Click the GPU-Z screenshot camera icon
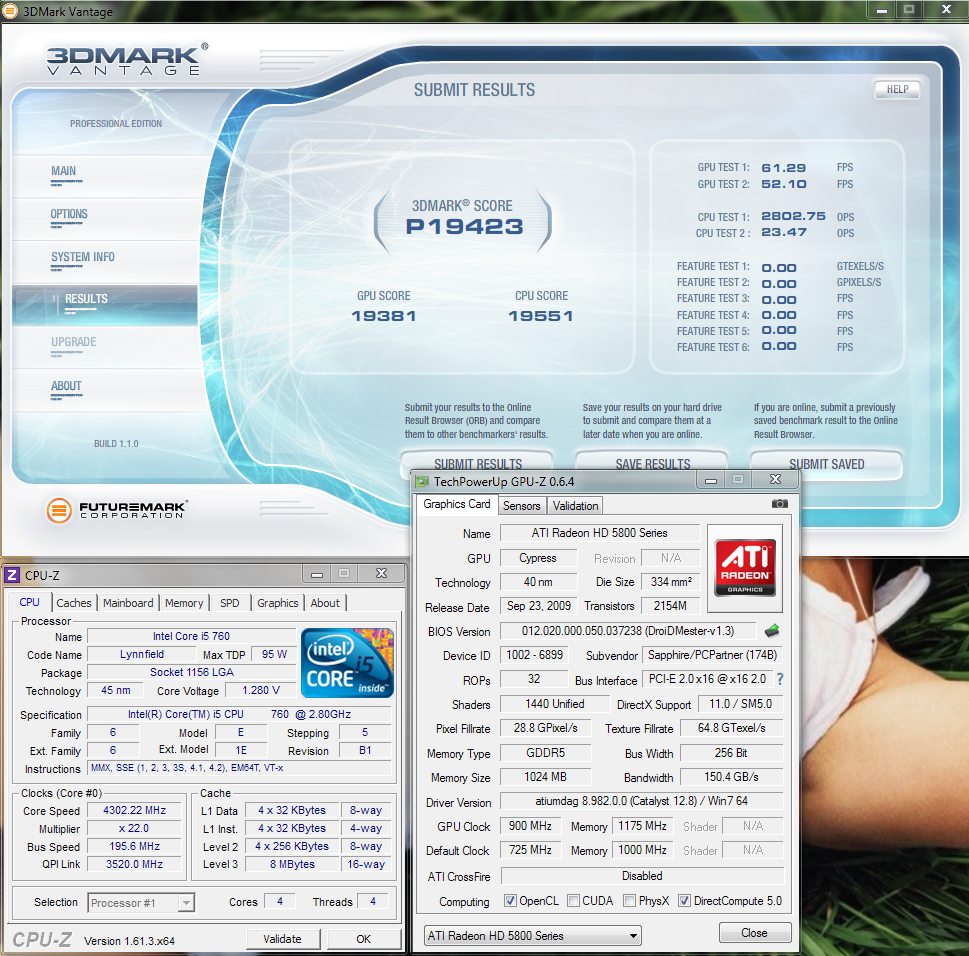Viewport: 969px width, 956px height. click(779, 504)
